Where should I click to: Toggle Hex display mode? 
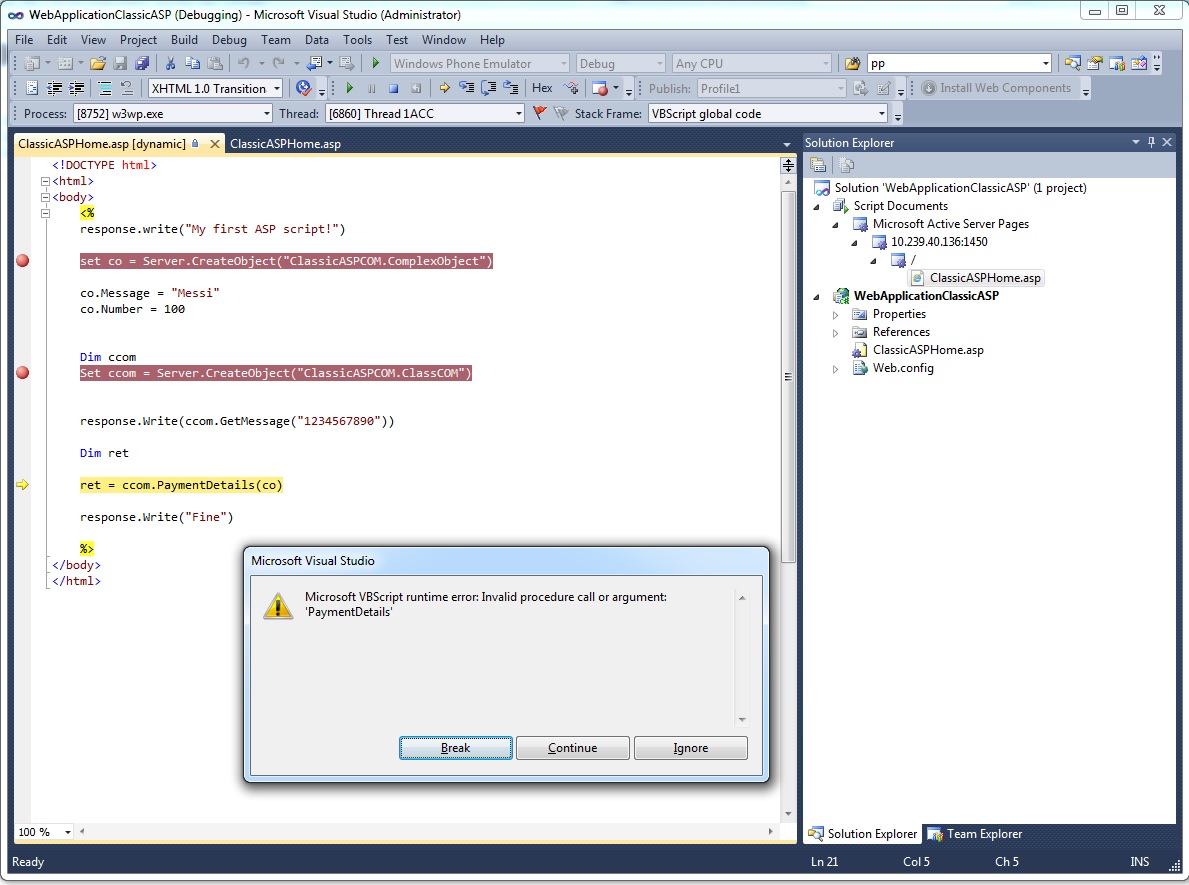click(x=542, y=89)
